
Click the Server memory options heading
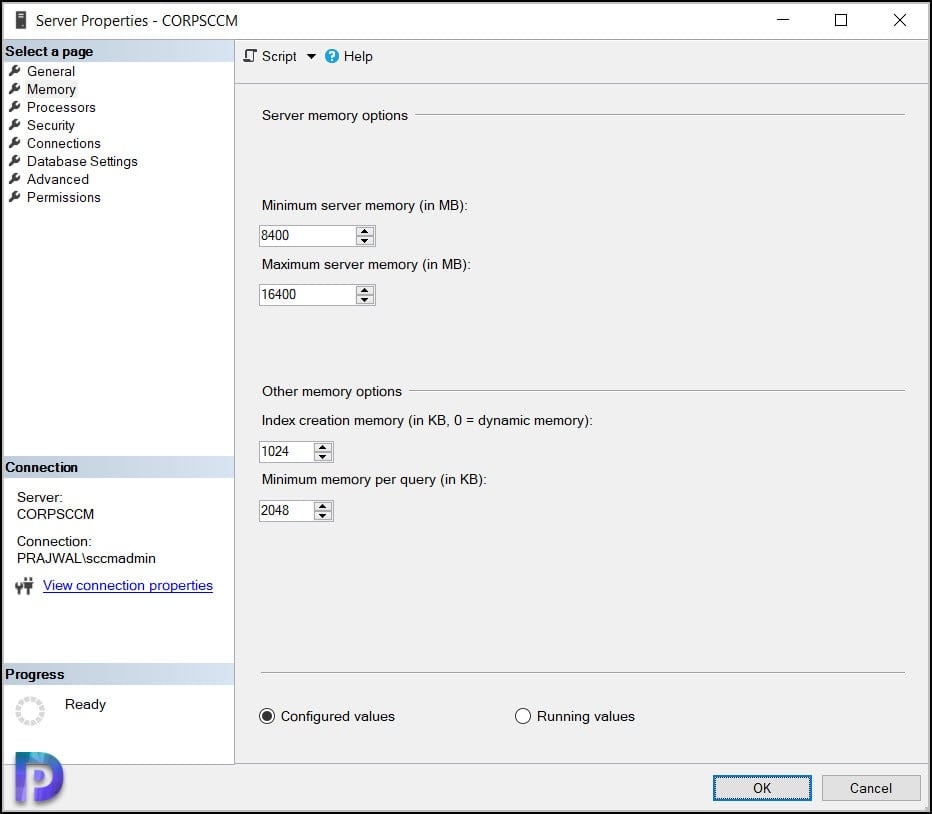tap(335, 115)
